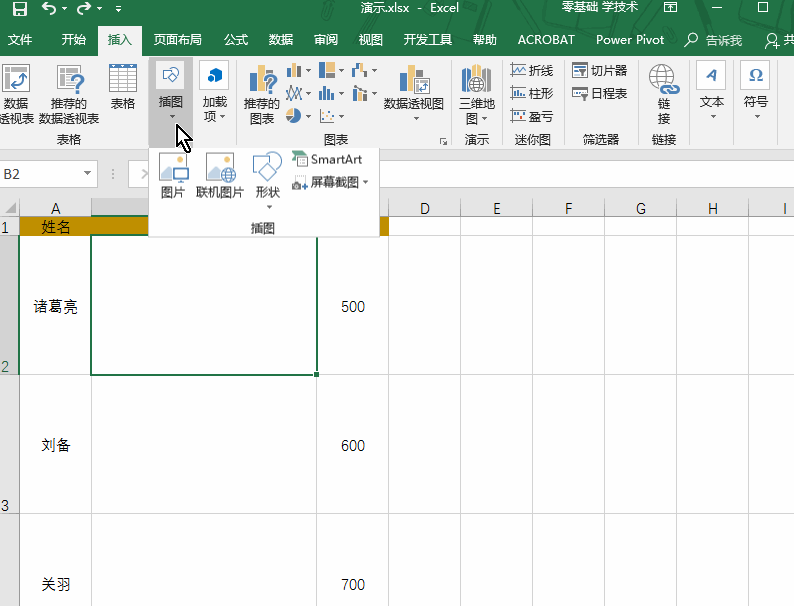Click the Select All corner triangle

(x=10, y=208)
